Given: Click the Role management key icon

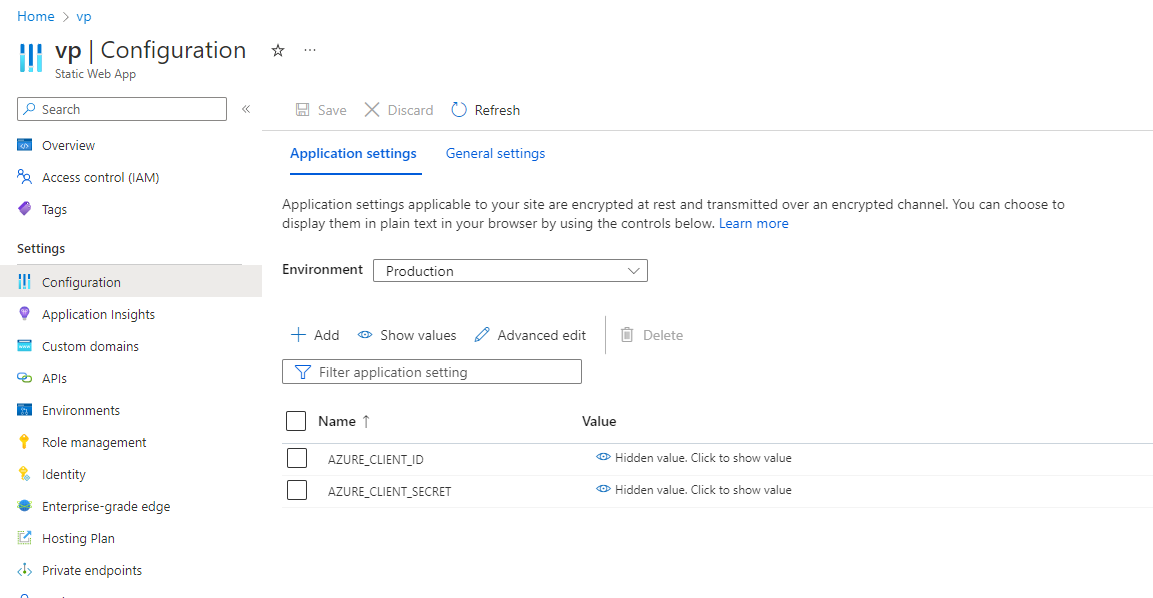Looking at the screenshot, I should click(x=24, y=441).
